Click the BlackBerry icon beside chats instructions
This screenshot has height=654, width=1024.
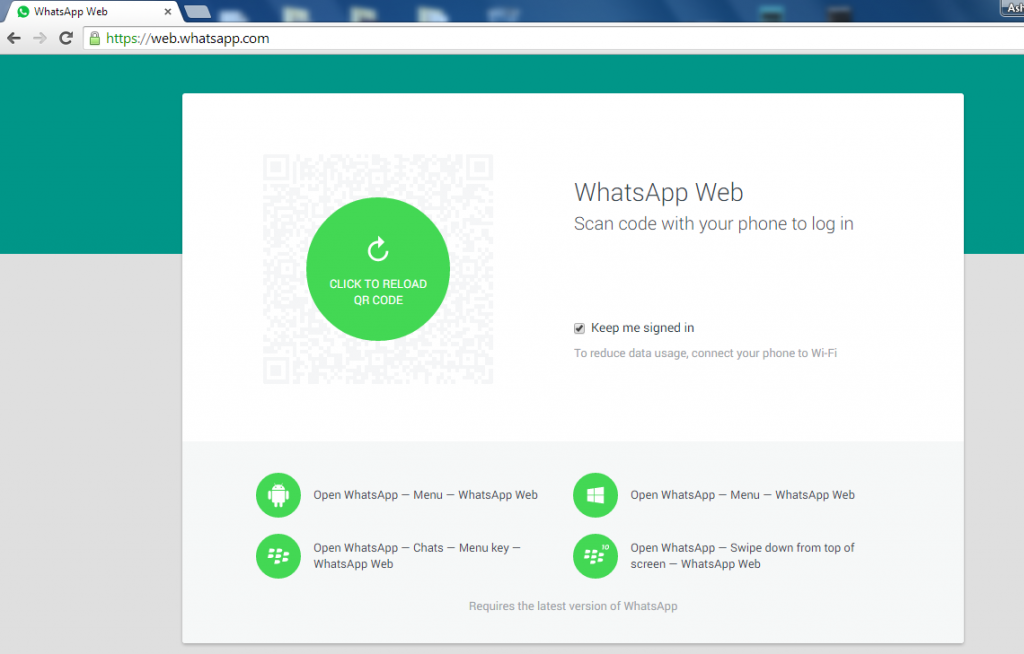[x=278, y=556]
